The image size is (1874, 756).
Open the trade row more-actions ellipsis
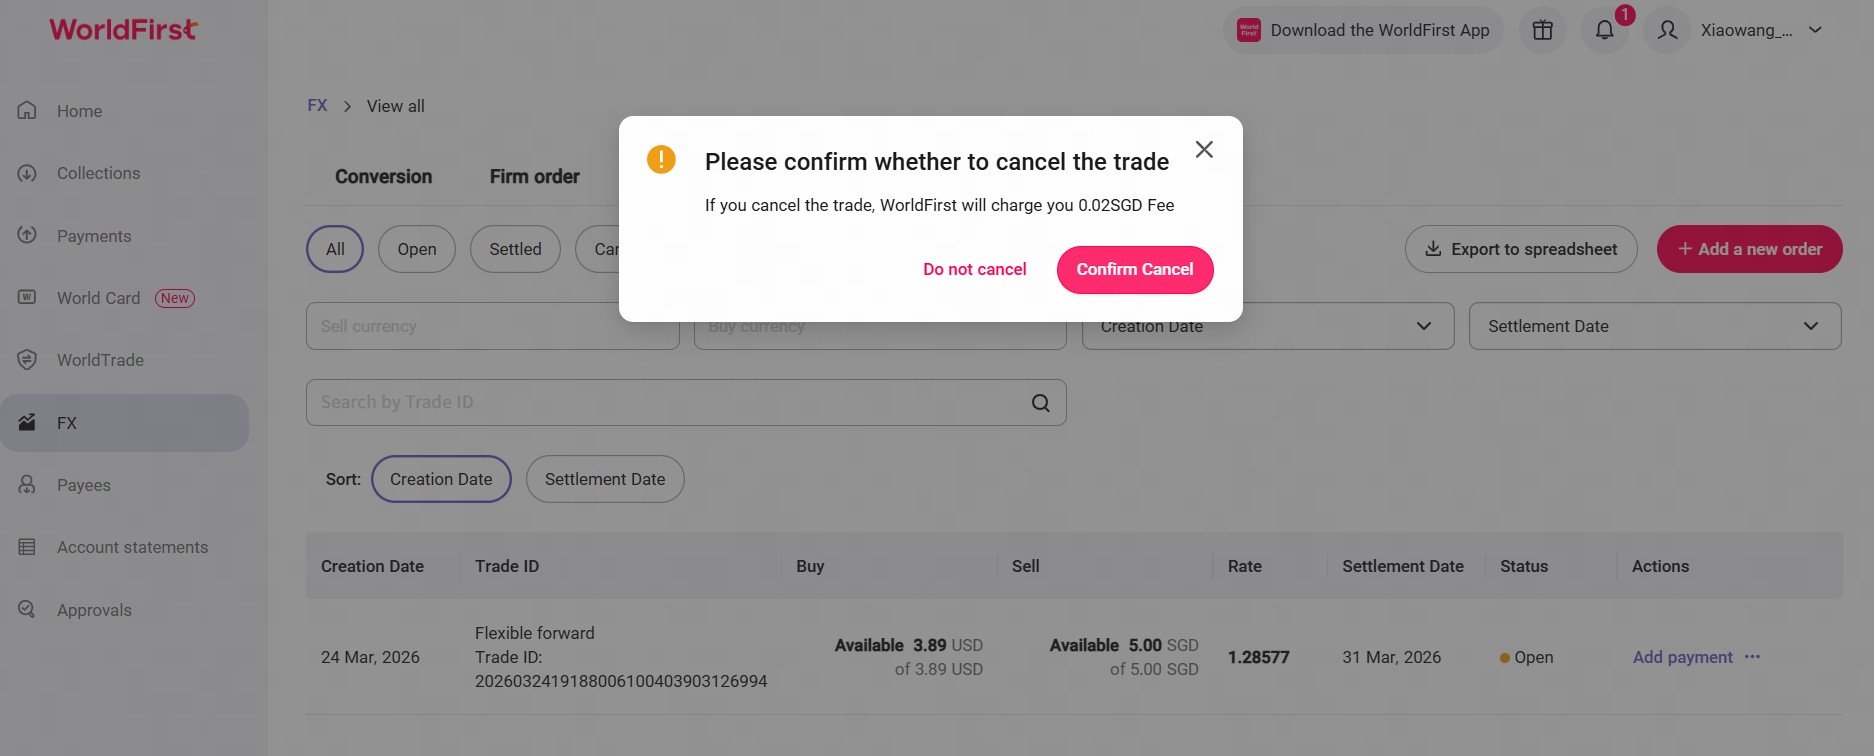click(1752, 657)
